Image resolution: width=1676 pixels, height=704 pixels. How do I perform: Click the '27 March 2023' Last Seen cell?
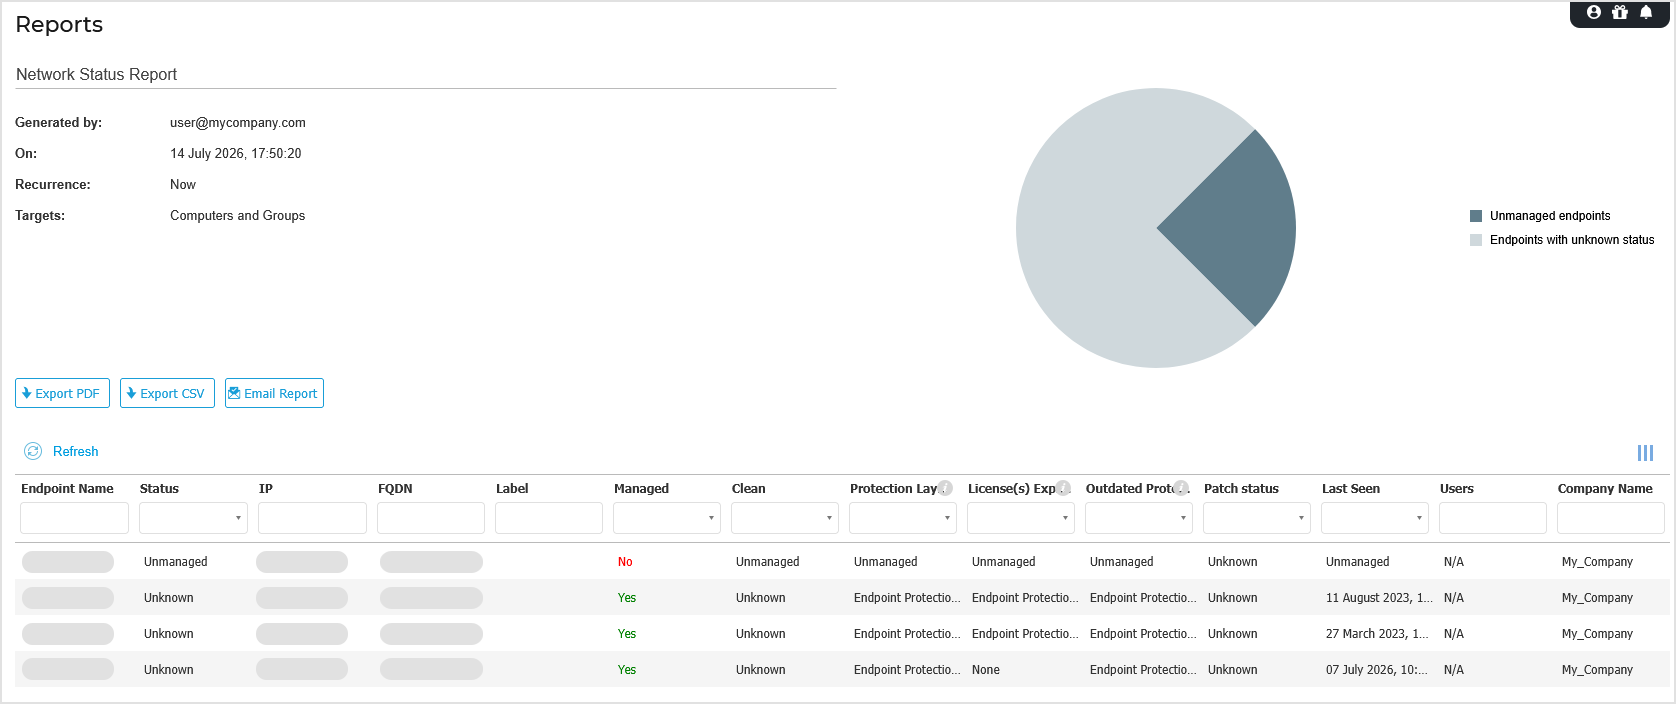click(1377, 634)
